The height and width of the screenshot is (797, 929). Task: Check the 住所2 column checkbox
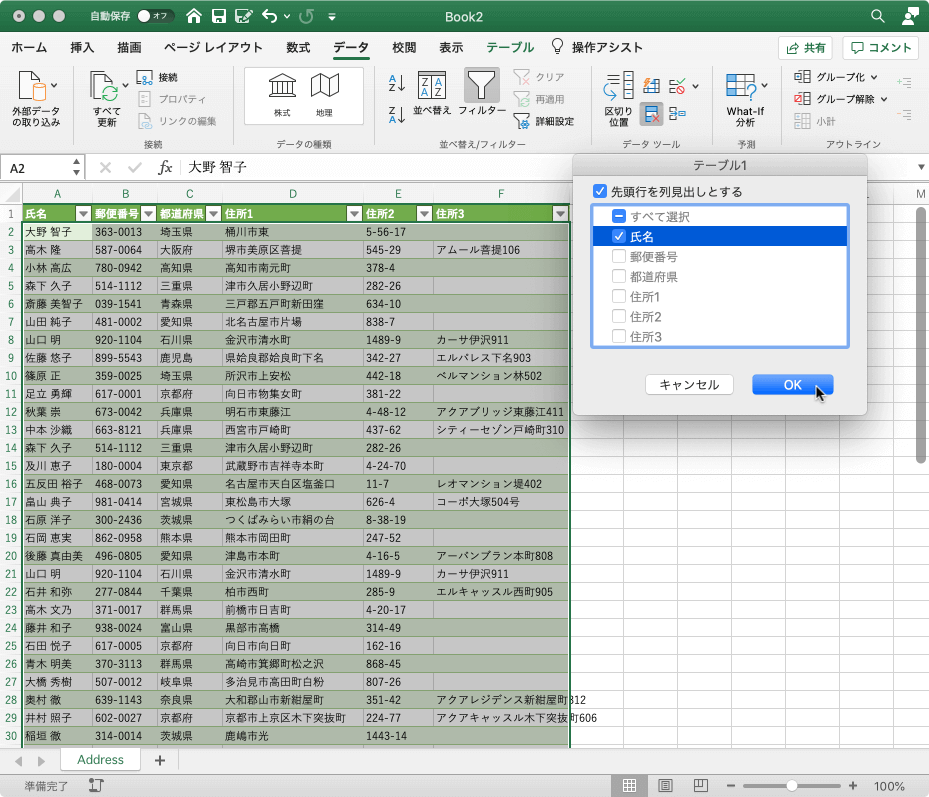[619, 316]
